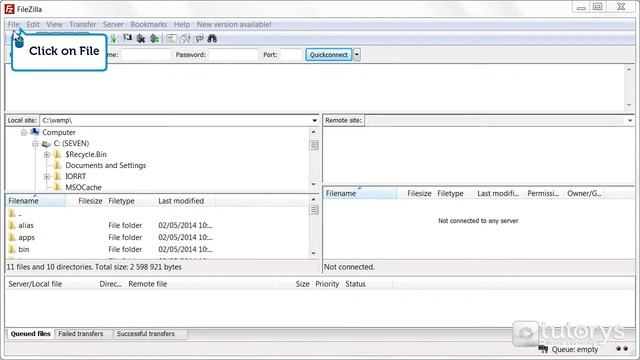Open the View menu

point(54,24)
